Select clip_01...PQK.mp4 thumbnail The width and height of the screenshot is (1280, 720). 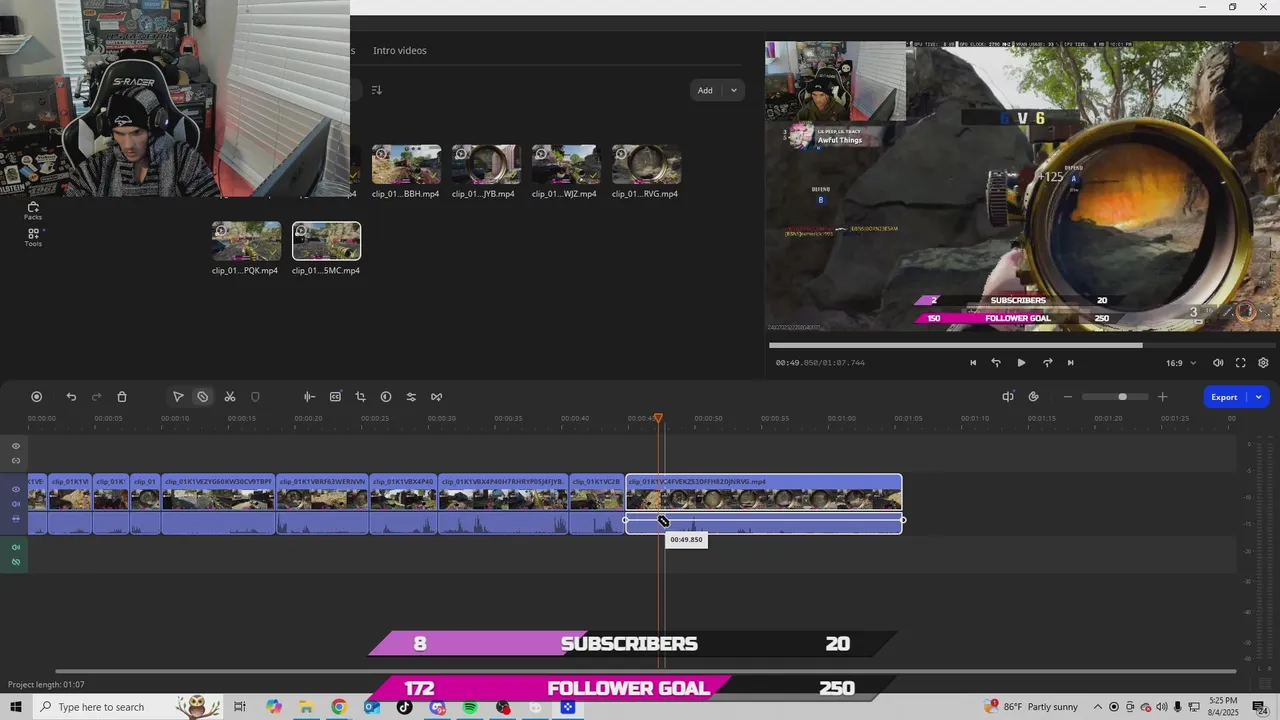pos(246,241)
